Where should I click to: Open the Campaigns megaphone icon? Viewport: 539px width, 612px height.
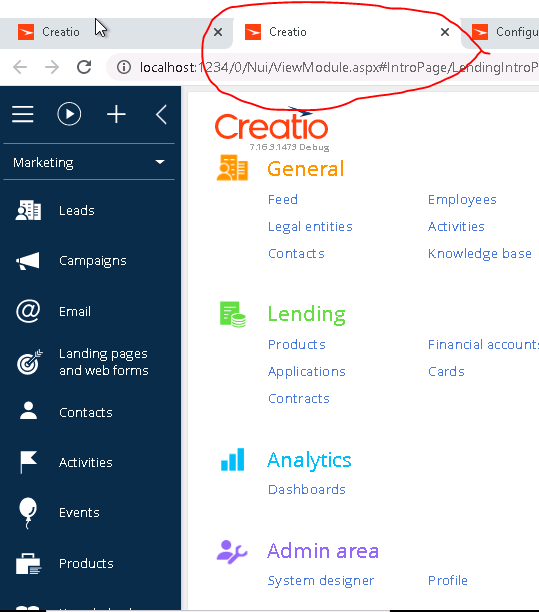tap(28, 261)
